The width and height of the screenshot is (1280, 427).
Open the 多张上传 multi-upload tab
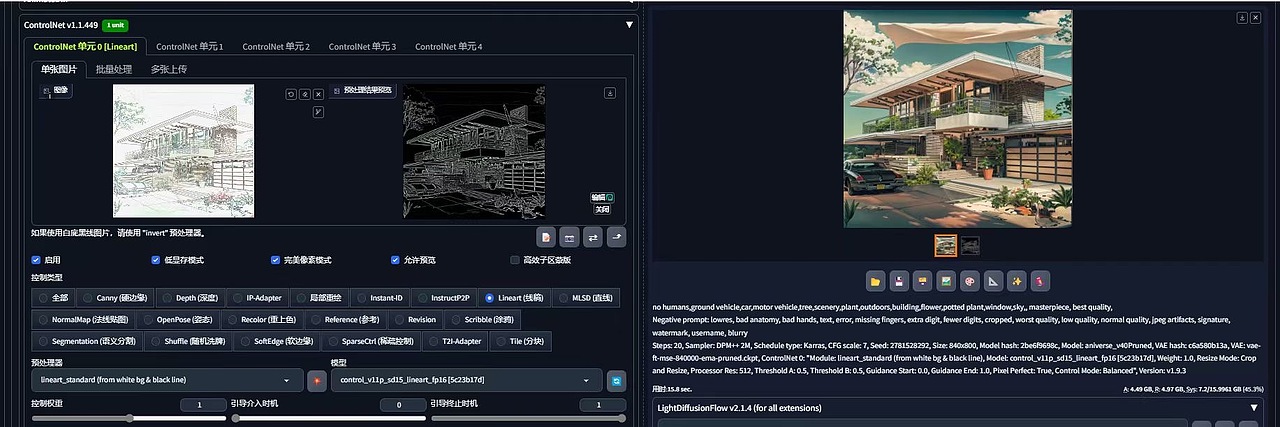pos(168,70)
